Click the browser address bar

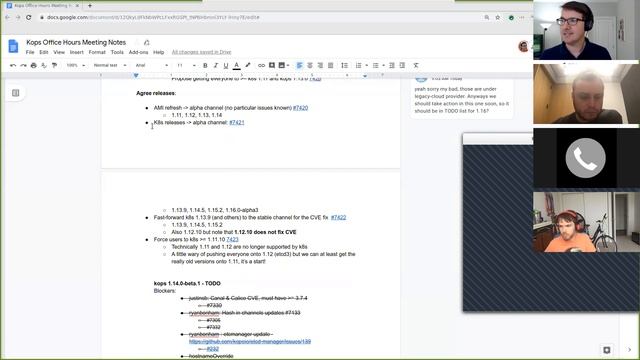click(261, 18)
